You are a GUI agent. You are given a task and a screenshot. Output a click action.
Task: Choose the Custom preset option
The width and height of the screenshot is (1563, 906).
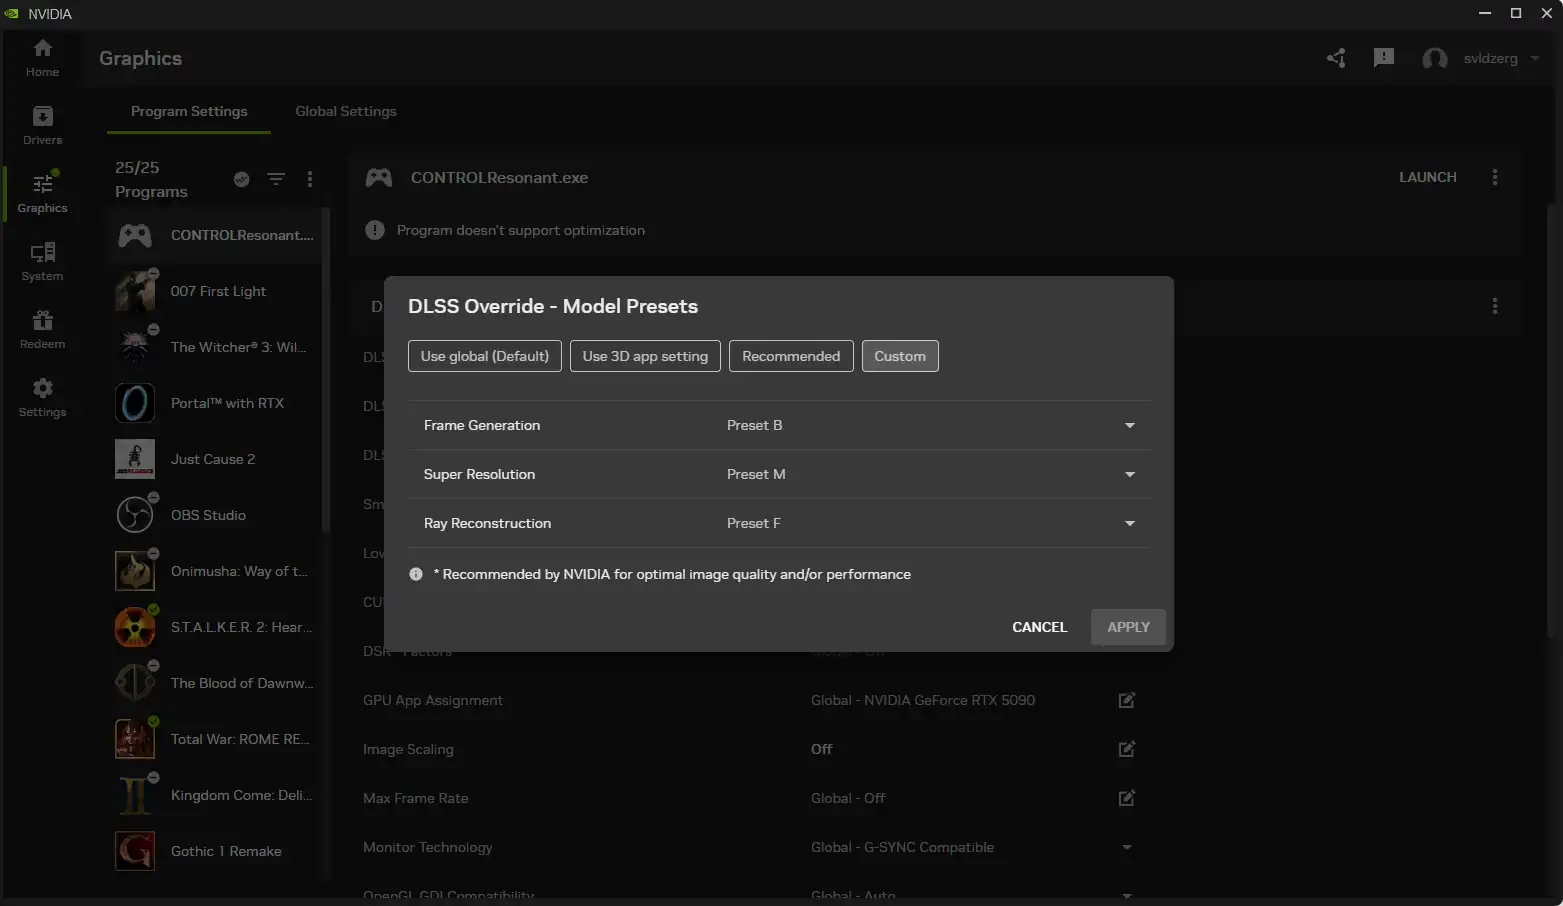[900, 356]
